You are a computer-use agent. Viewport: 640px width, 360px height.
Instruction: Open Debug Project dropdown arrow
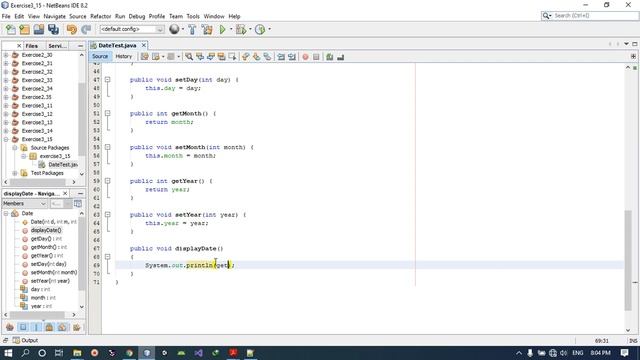pos(250,29)
